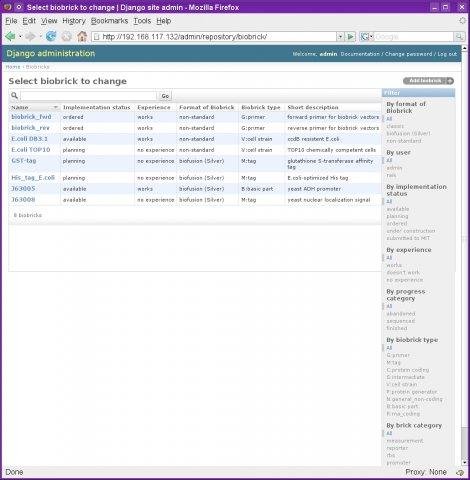Sort by Biobrick type column header
Viewport: 470px width, 480px height.
(261, 107)
